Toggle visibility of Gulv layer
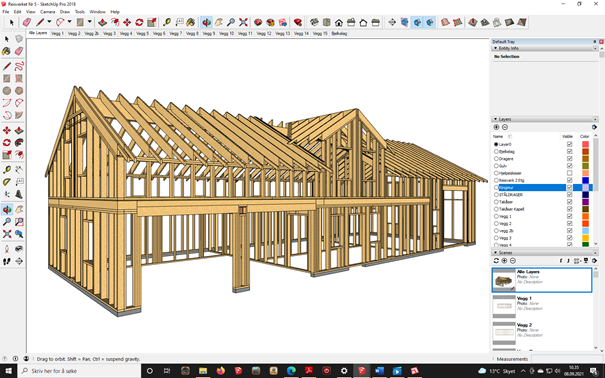Image resolution: width=605 pixels, height=378 pixels. [x=569, y=166]
